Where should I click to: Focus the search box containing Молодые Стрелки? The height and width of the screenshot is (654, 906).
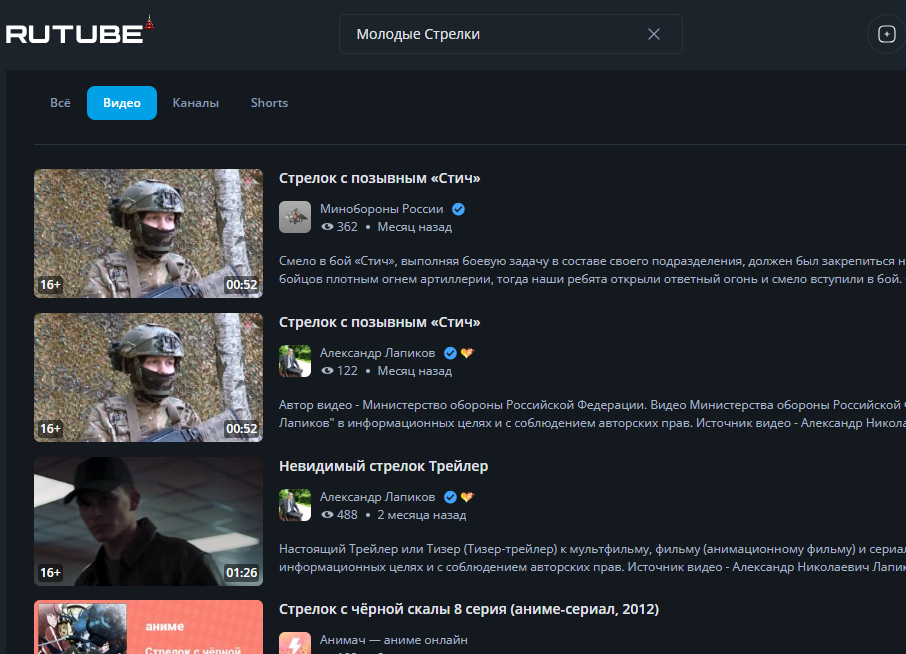[510, 34]
